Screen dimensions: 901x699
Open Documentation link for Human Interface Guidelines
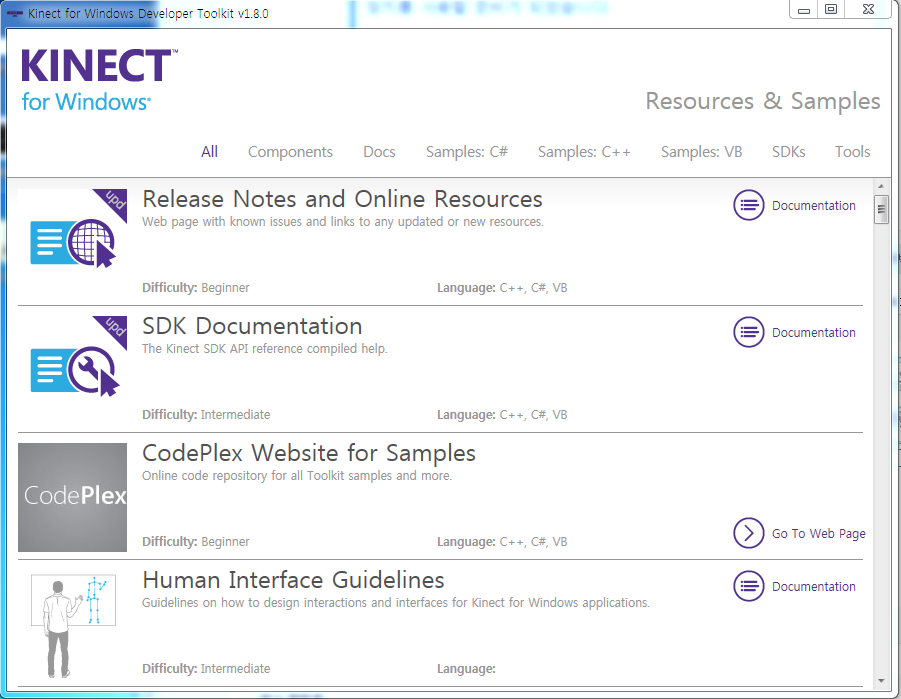[814, 587]
